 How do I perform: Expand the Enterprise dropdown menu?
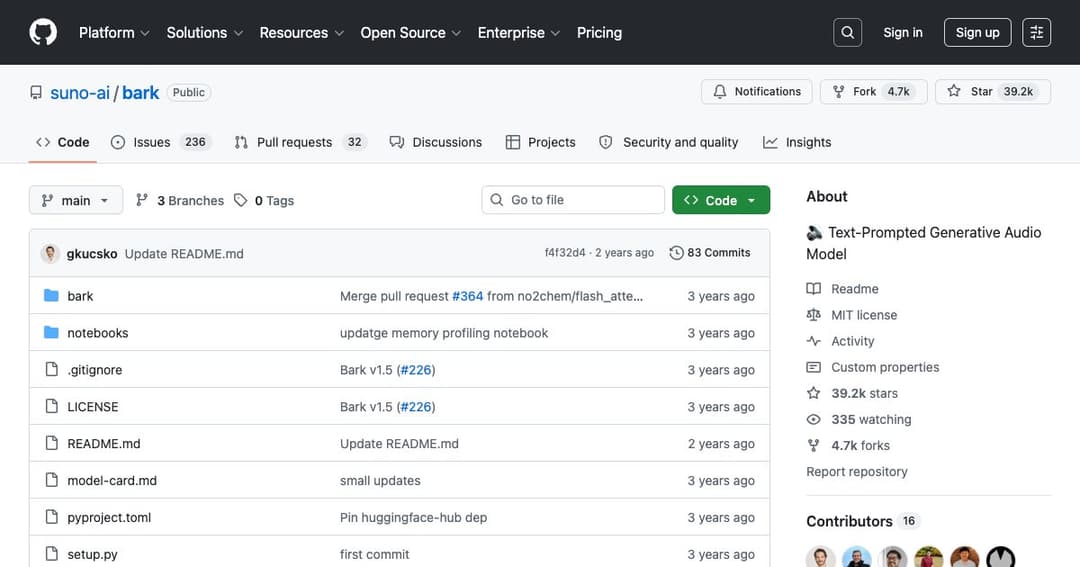click(519, 32)
